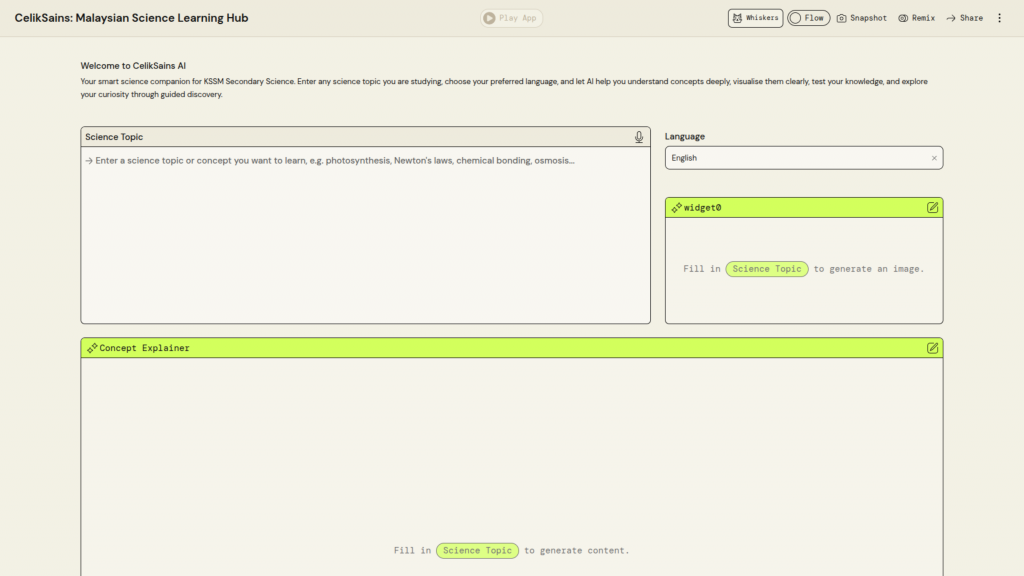Take a Snapshot using the camera icon
The image size is (1024, 576).
point(842,18)
